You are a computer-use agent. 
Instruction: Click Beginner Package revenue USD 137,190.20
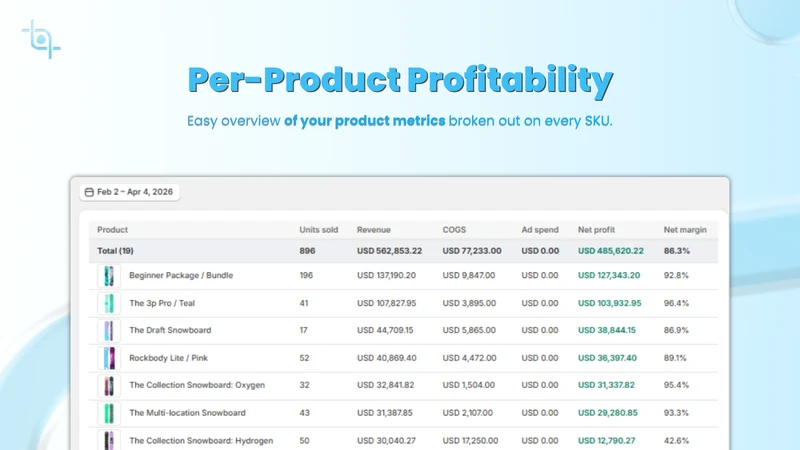[386, 276]
